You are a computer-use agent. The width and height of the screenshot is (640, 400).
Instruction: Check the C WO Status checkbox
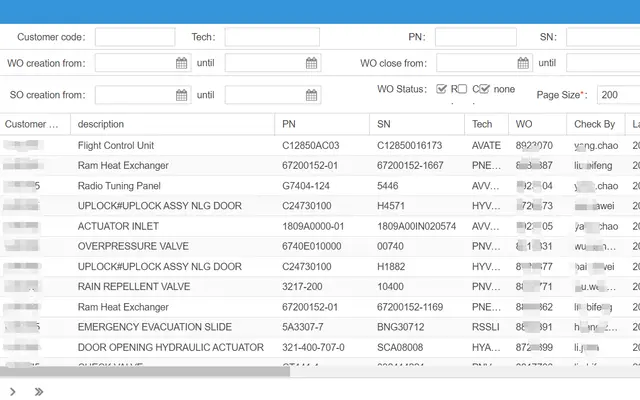pos(462,89)
